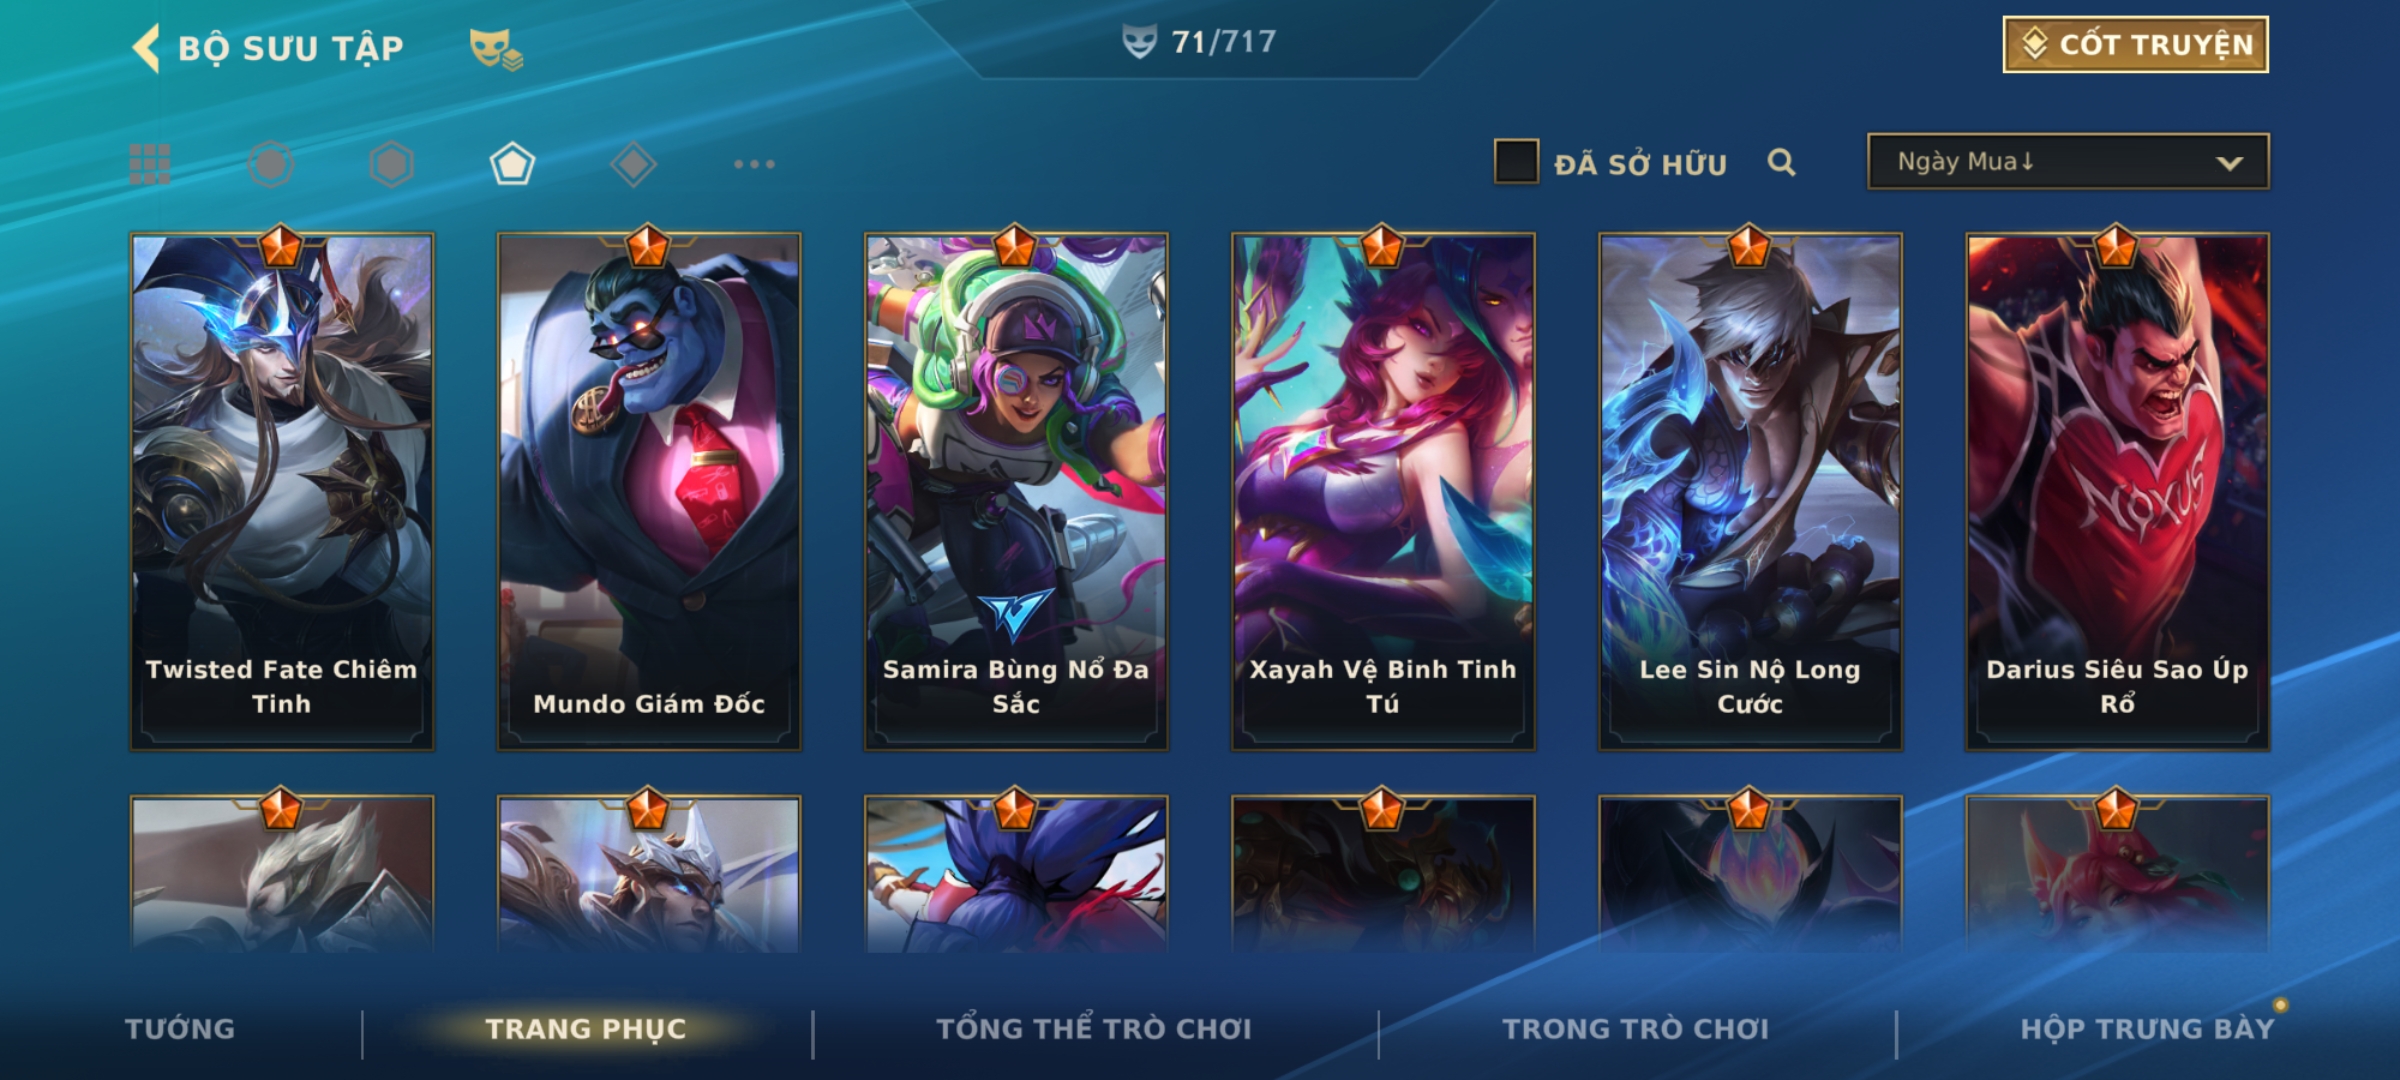Select the circular rarity filter icon

point(271,164)
